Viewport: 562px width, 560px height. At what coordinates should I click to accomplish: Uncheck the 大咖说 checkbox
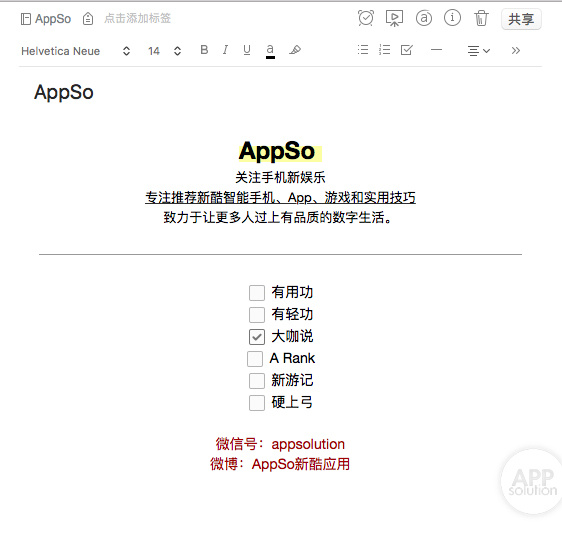257,337
